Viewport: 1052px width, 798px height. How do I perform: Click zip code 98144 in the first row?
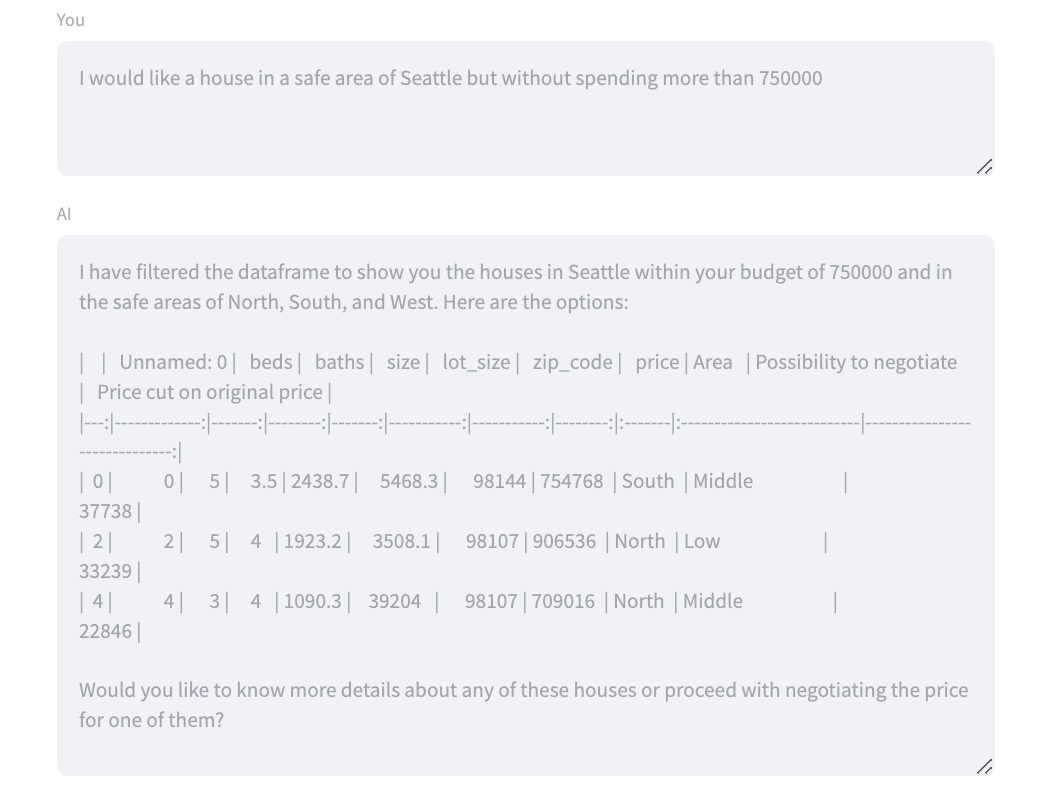[503, 481]
